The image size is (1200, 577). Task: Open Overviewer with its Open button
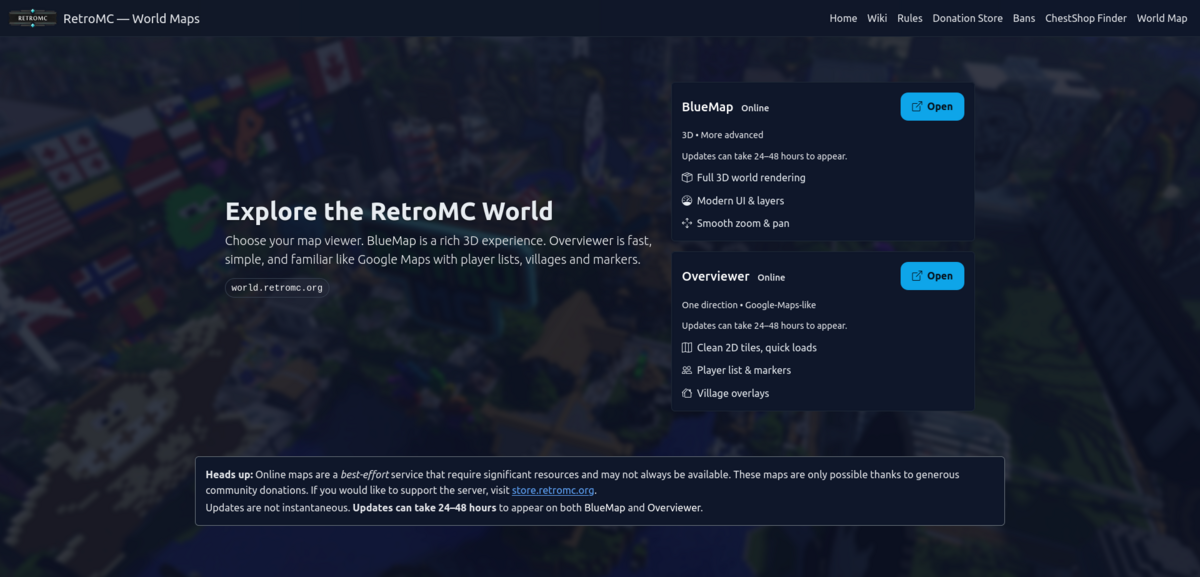(932, 276)
